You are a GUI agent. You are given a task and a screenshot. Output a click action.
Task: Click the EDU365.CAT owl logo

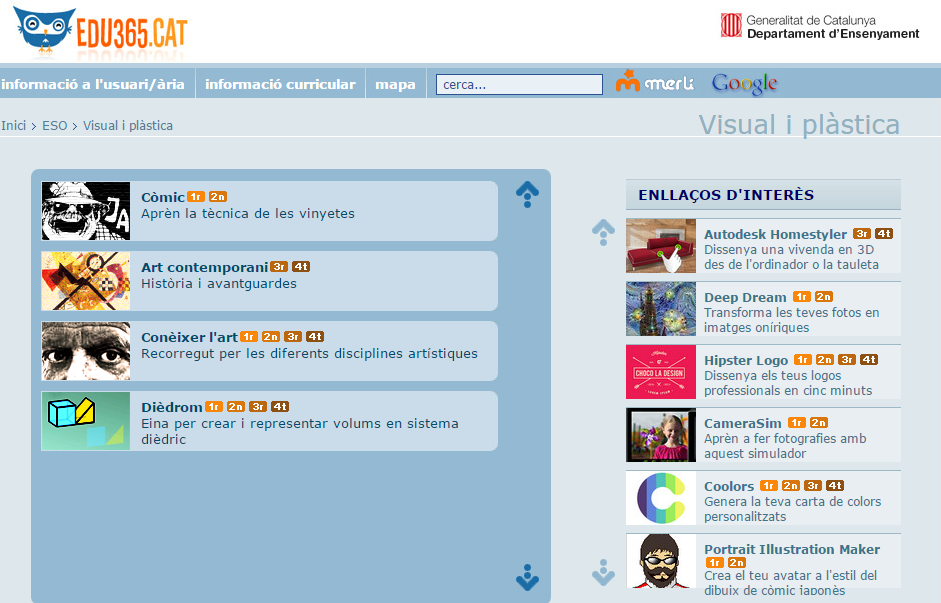pos(100,32)
